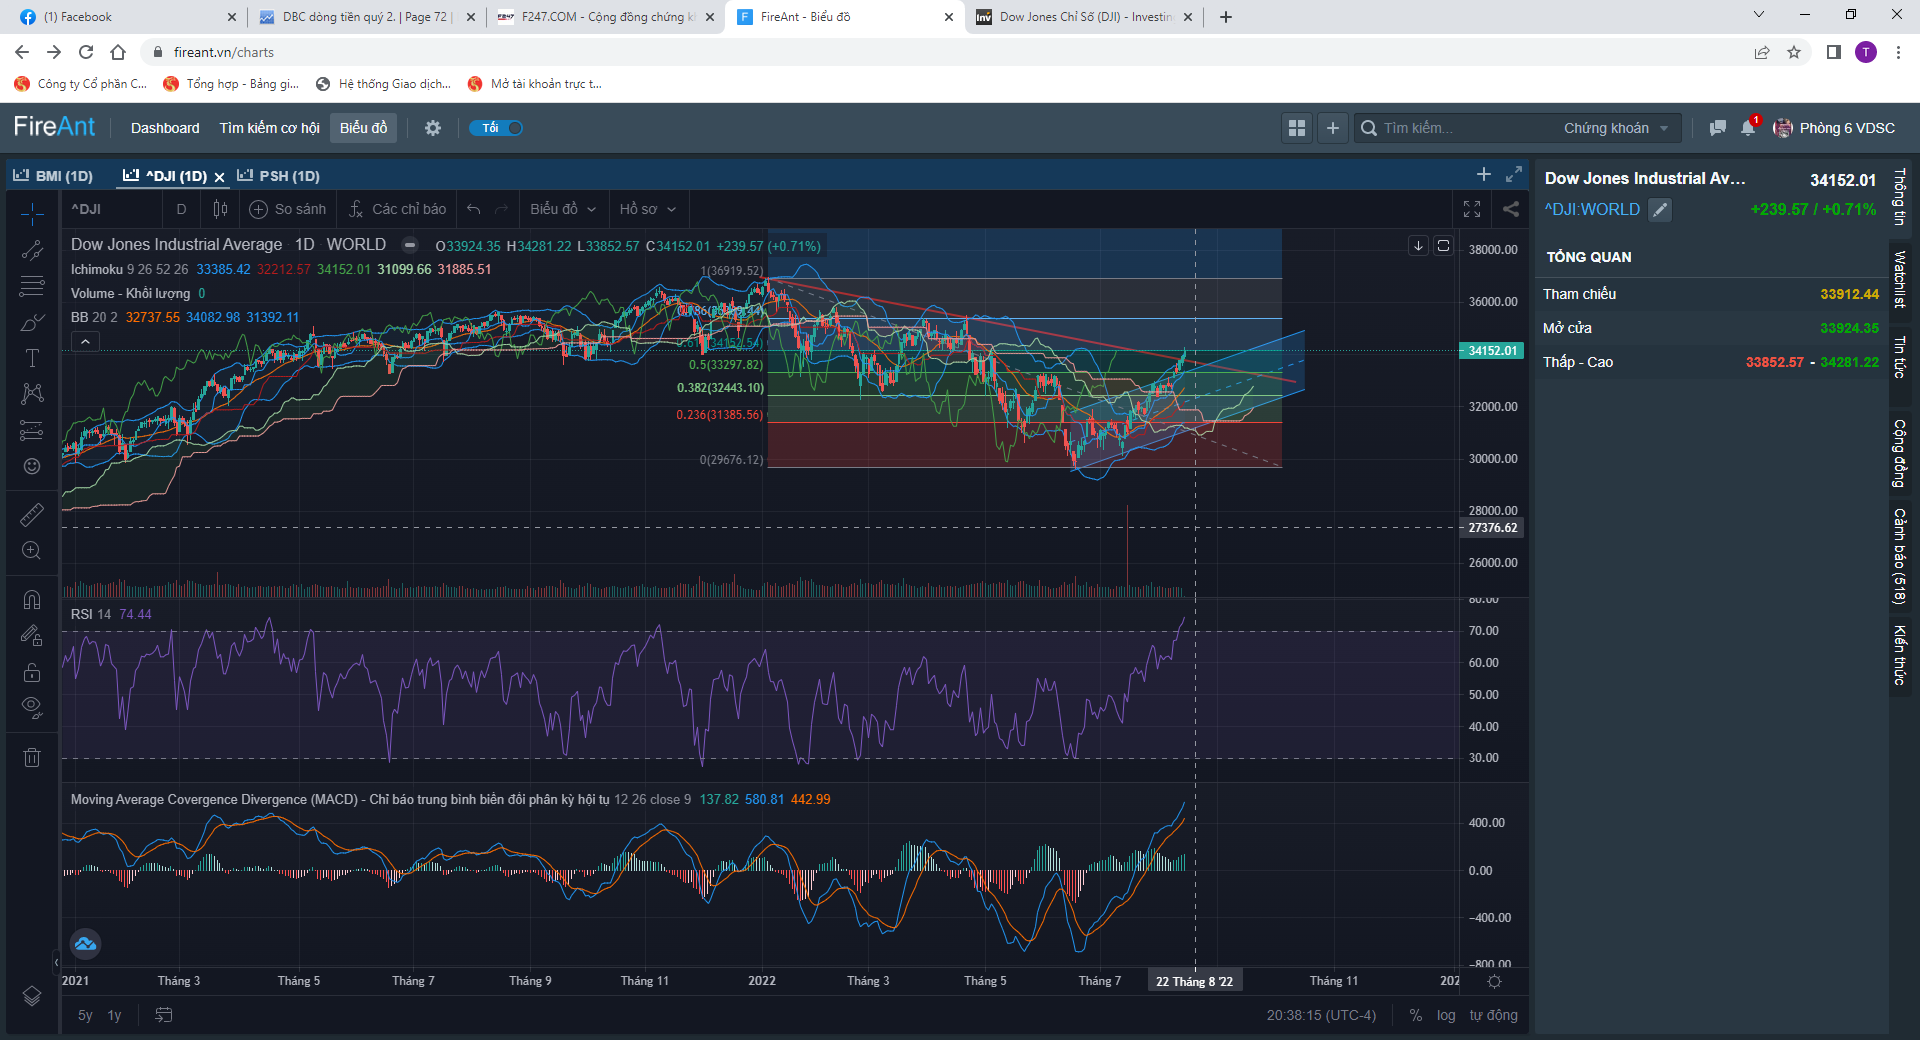Viewport: 1920px width, 1040px height.
Task: Toggle tự động auto scale
Action: [1493, 1015]
